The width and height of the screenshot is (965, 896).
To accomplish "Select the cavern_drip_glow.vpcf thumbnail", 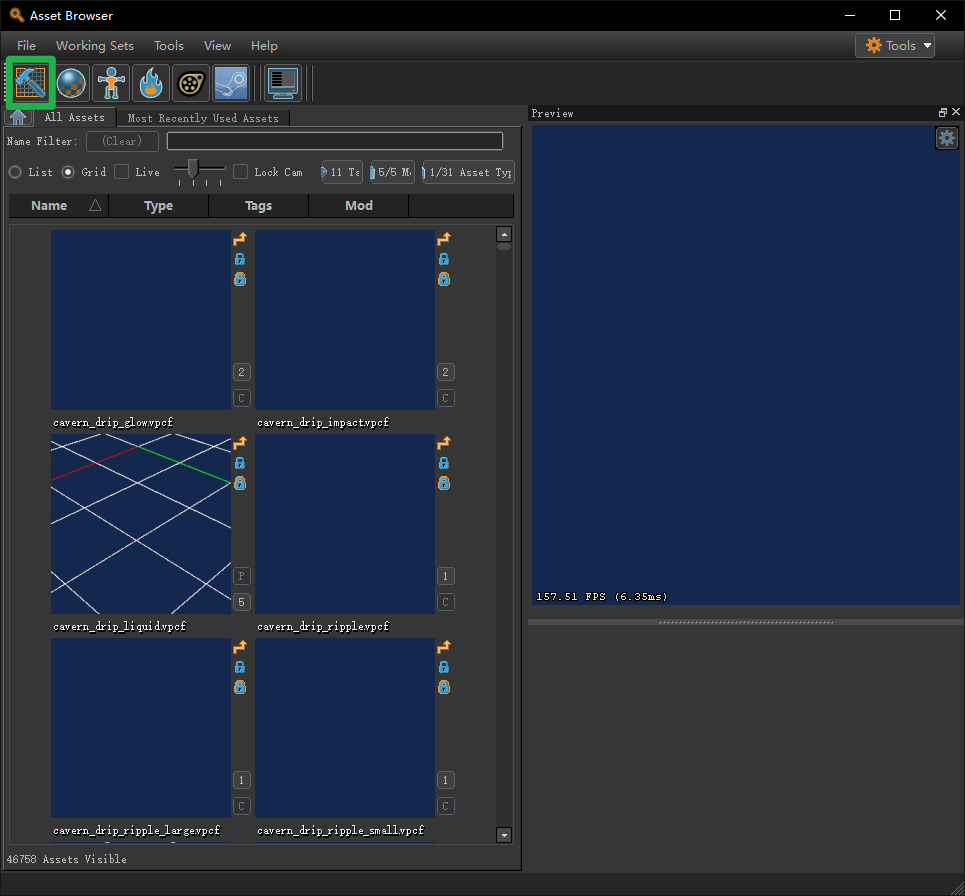I will coord(141,320).
